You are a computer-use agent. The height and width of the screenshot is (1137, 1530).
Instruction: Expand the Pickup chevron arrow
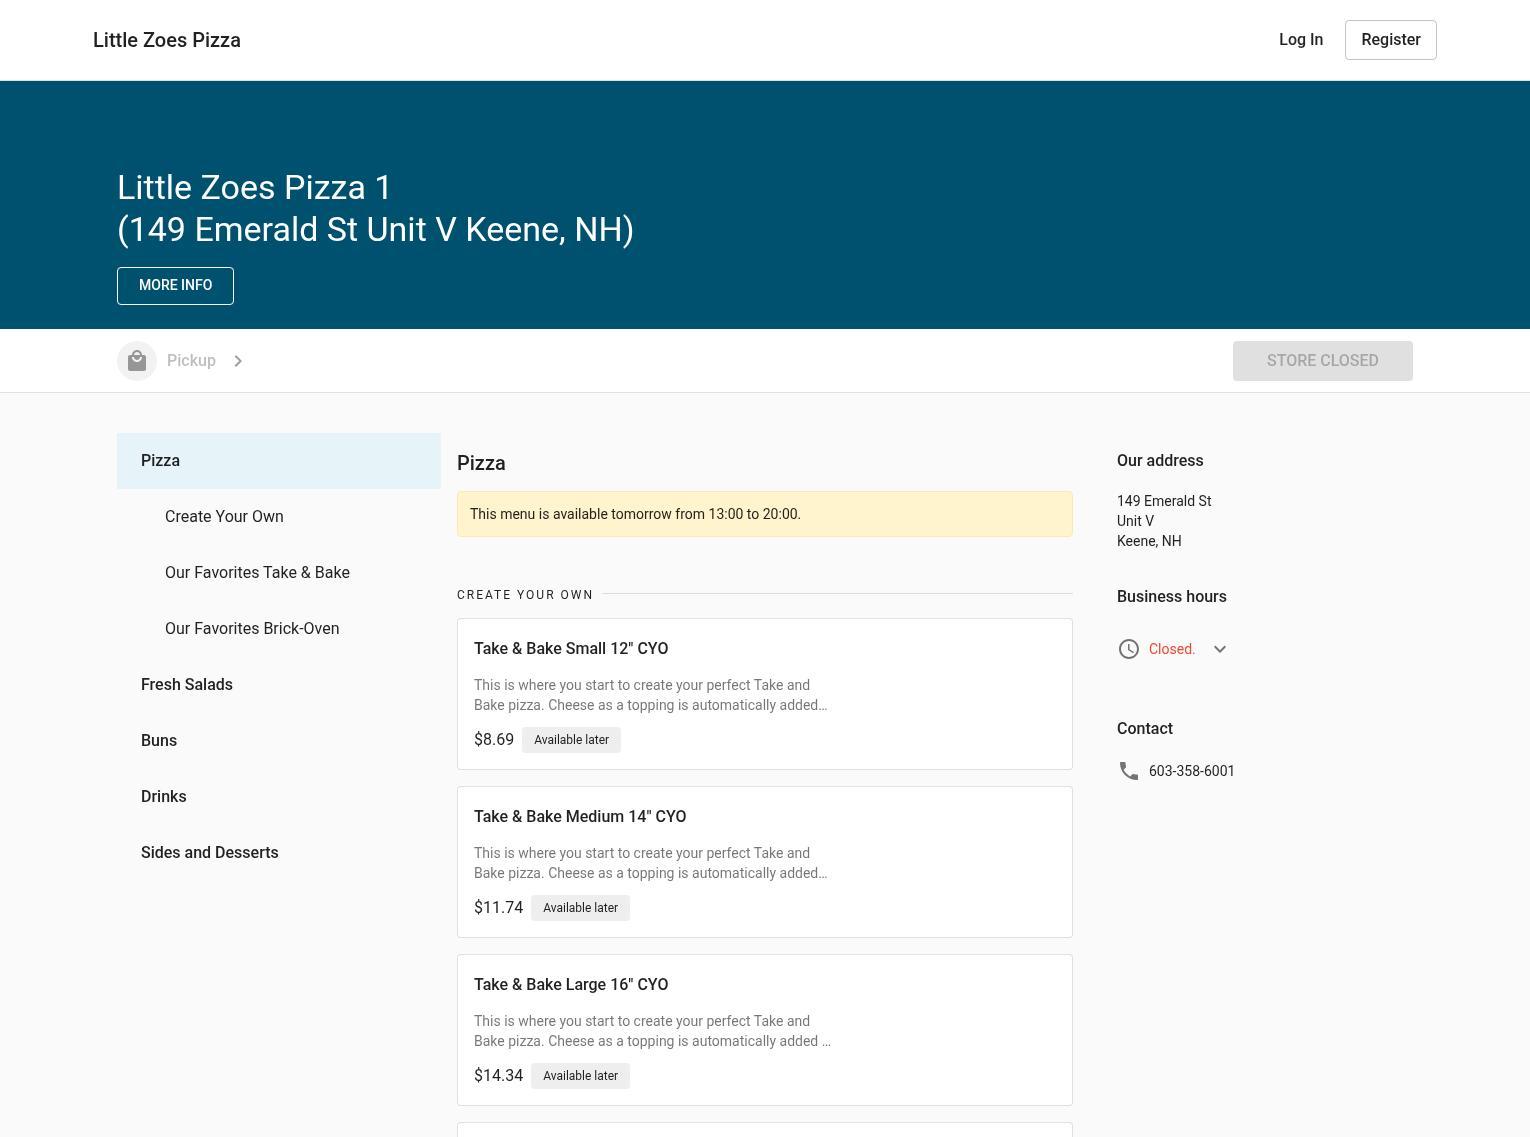(238, 361)
